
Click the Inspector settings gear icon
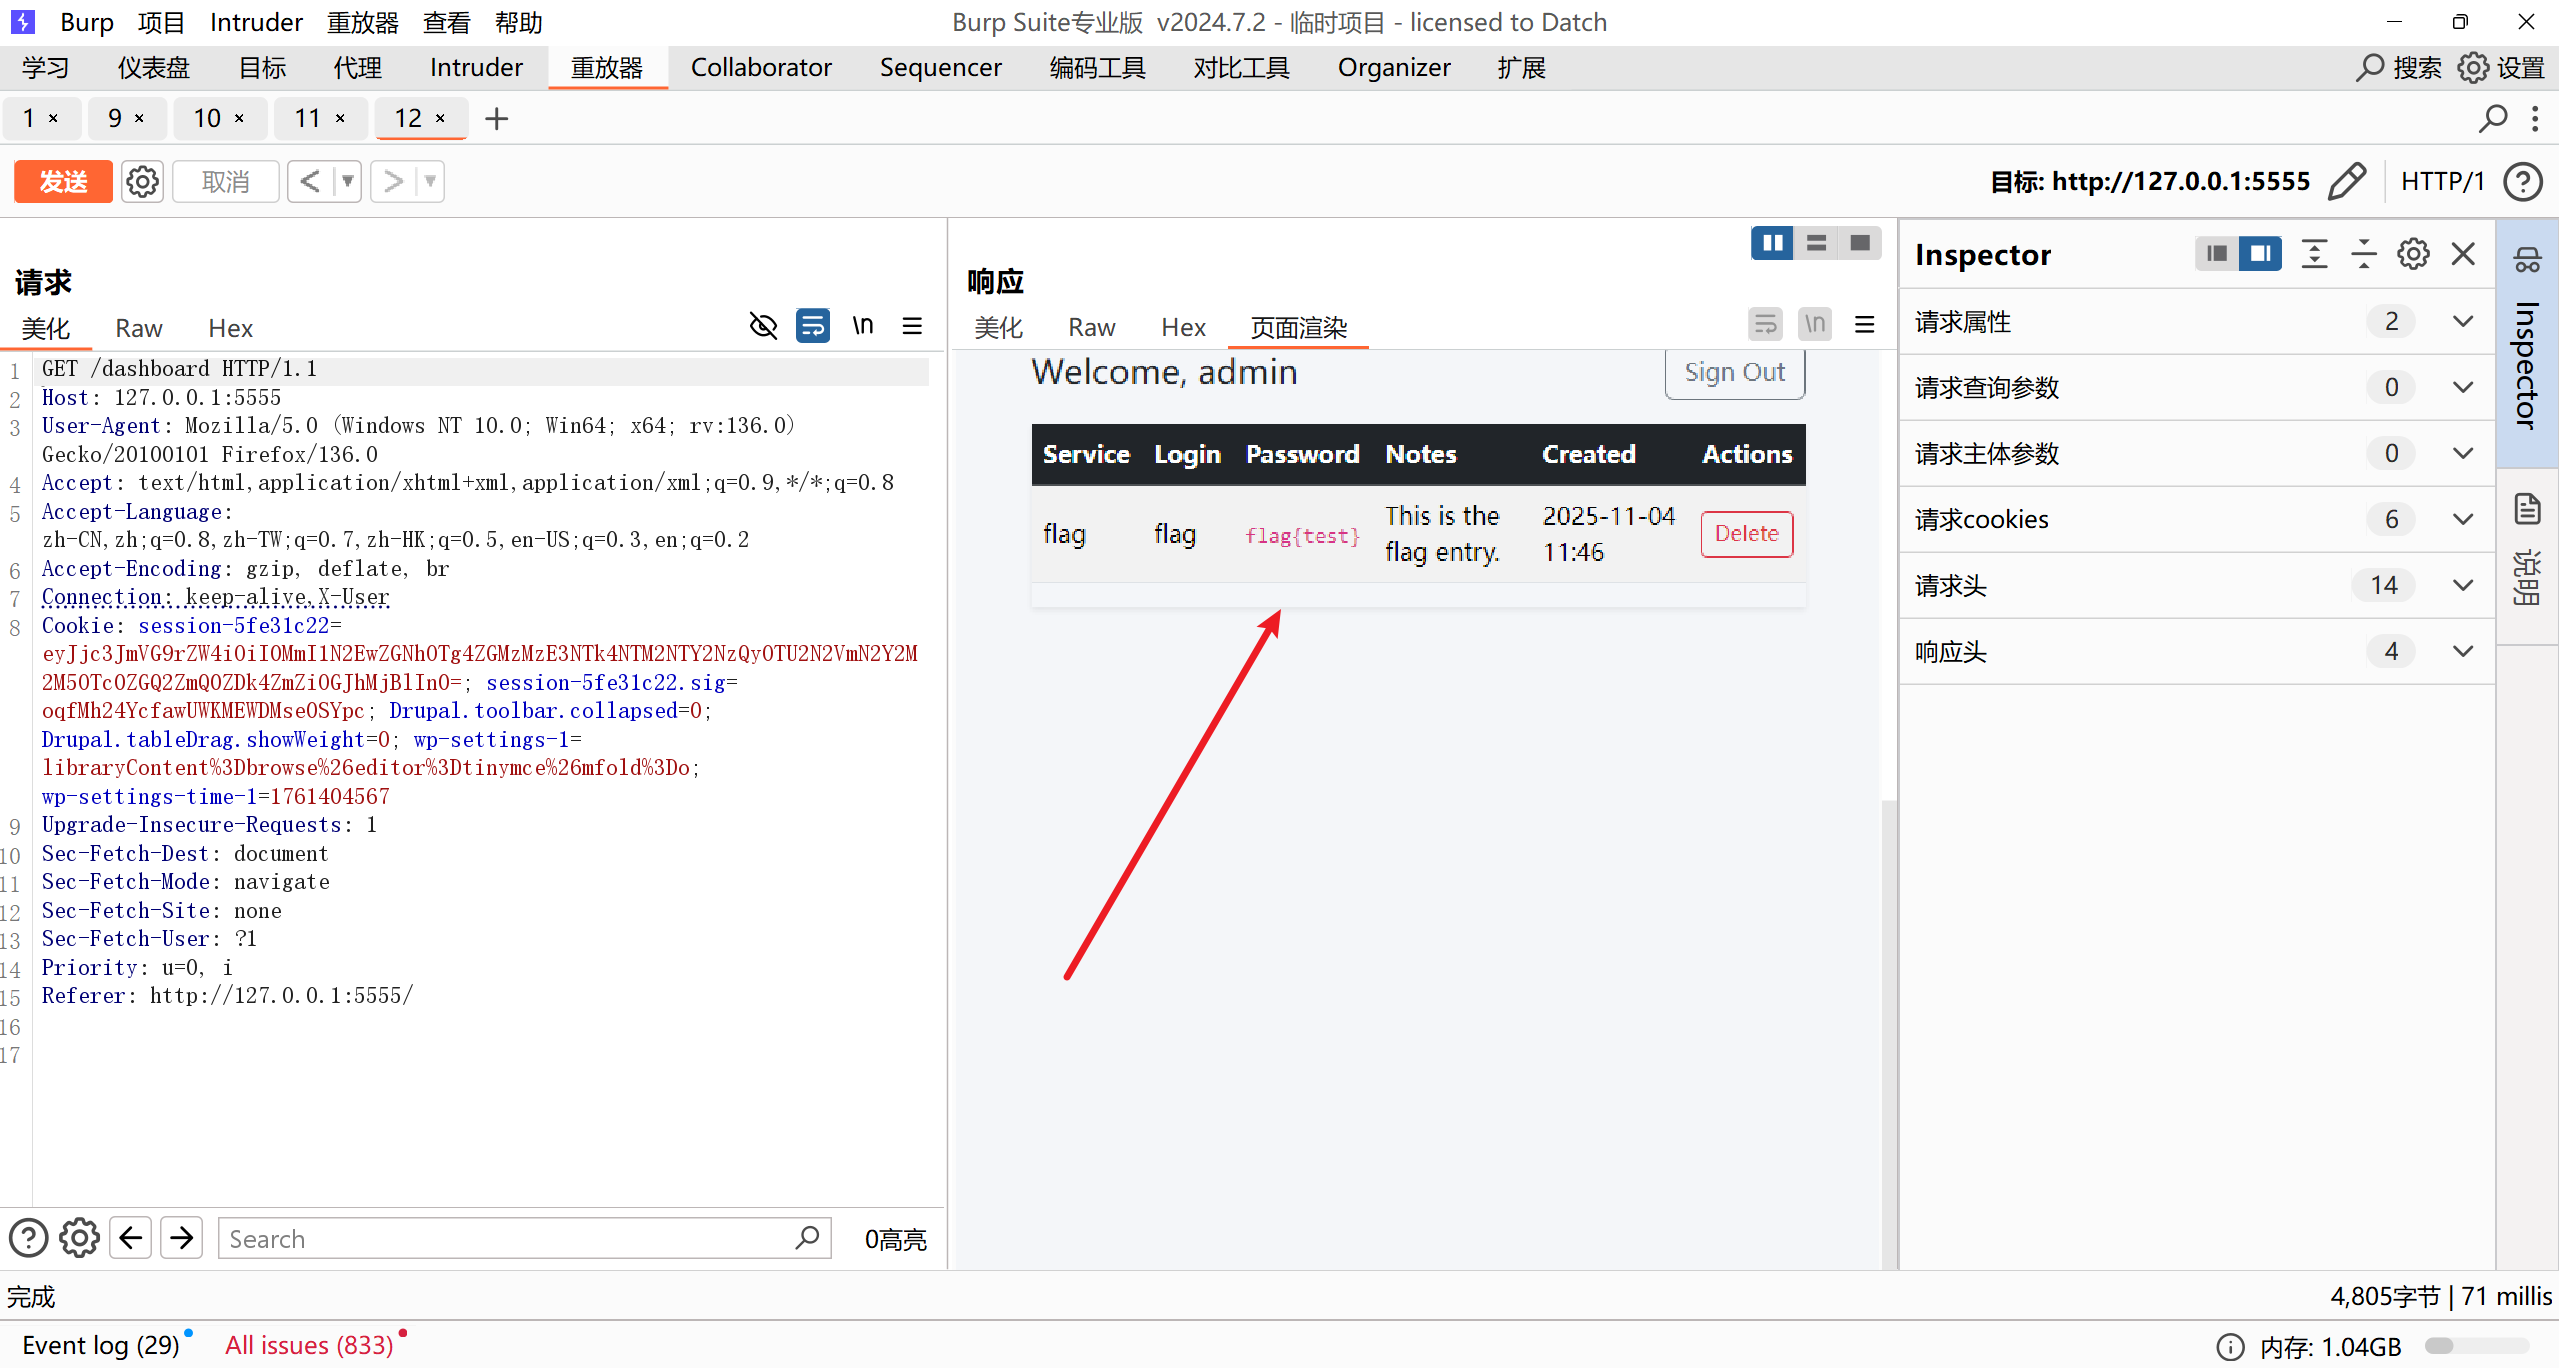[x=2413, y=254]
